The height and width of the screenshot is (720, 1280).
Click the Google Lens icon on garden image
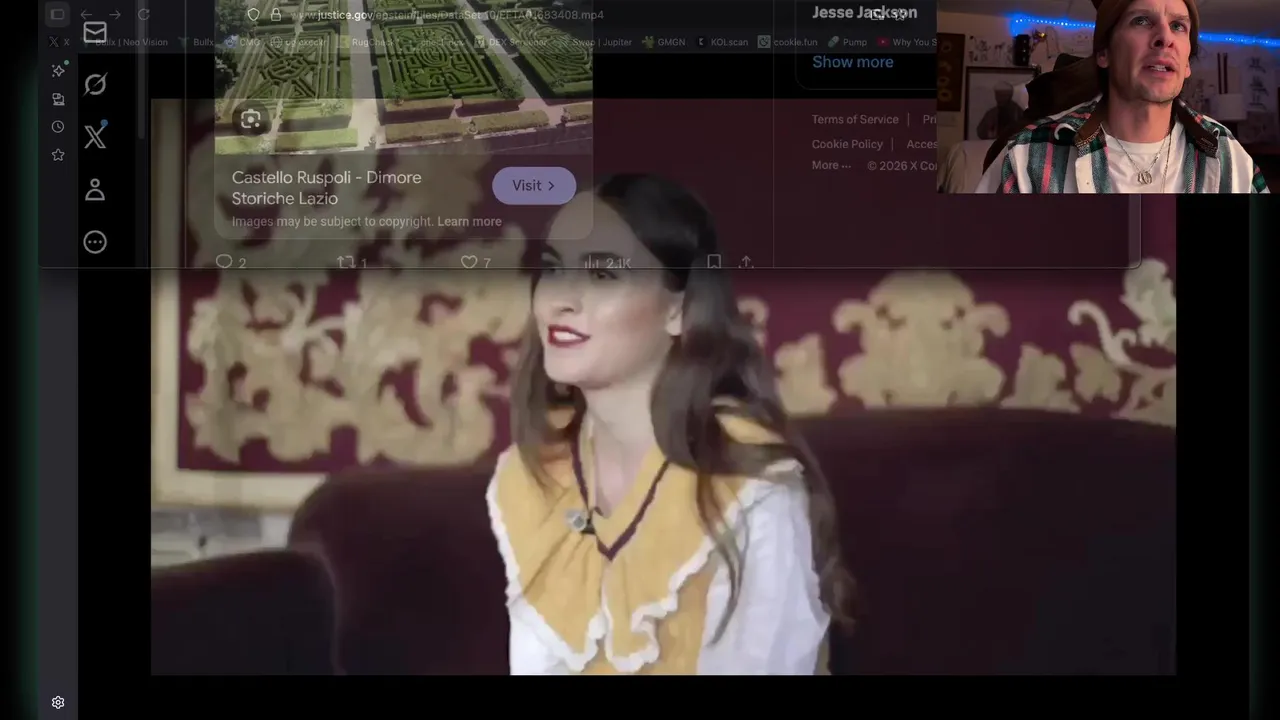250,120
